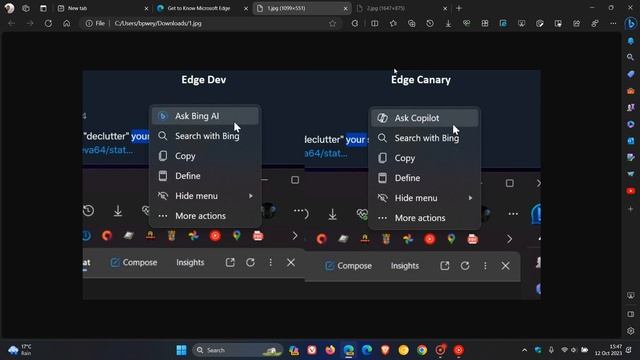
Task: Close the Get to Know Microsoft Edge tab
Action: [246, 8]
